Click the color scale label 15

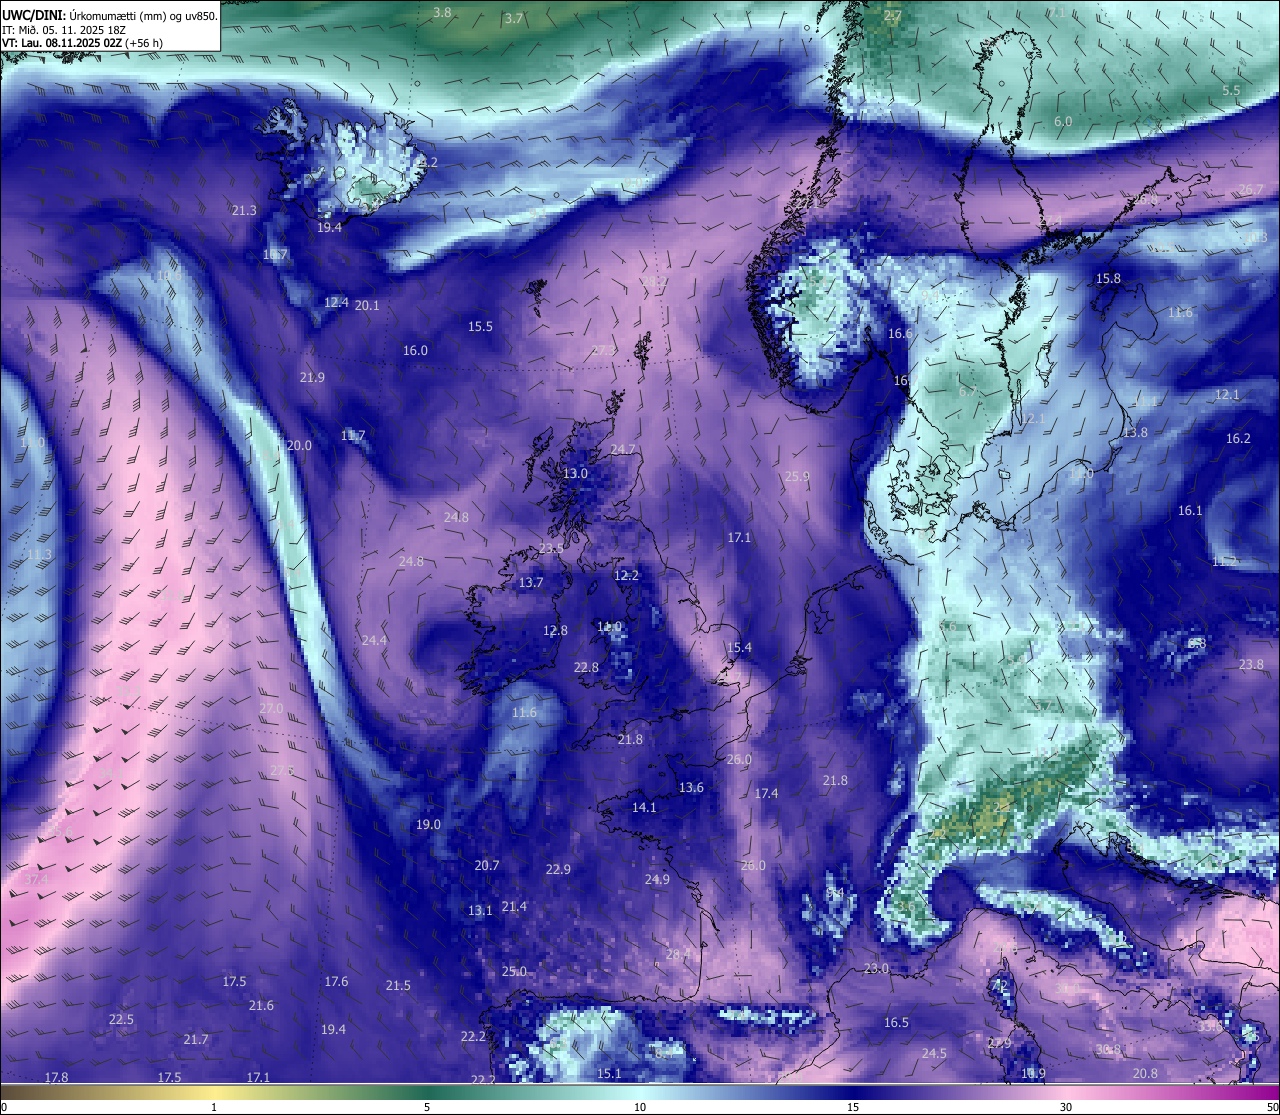[x=853, y=1107]
